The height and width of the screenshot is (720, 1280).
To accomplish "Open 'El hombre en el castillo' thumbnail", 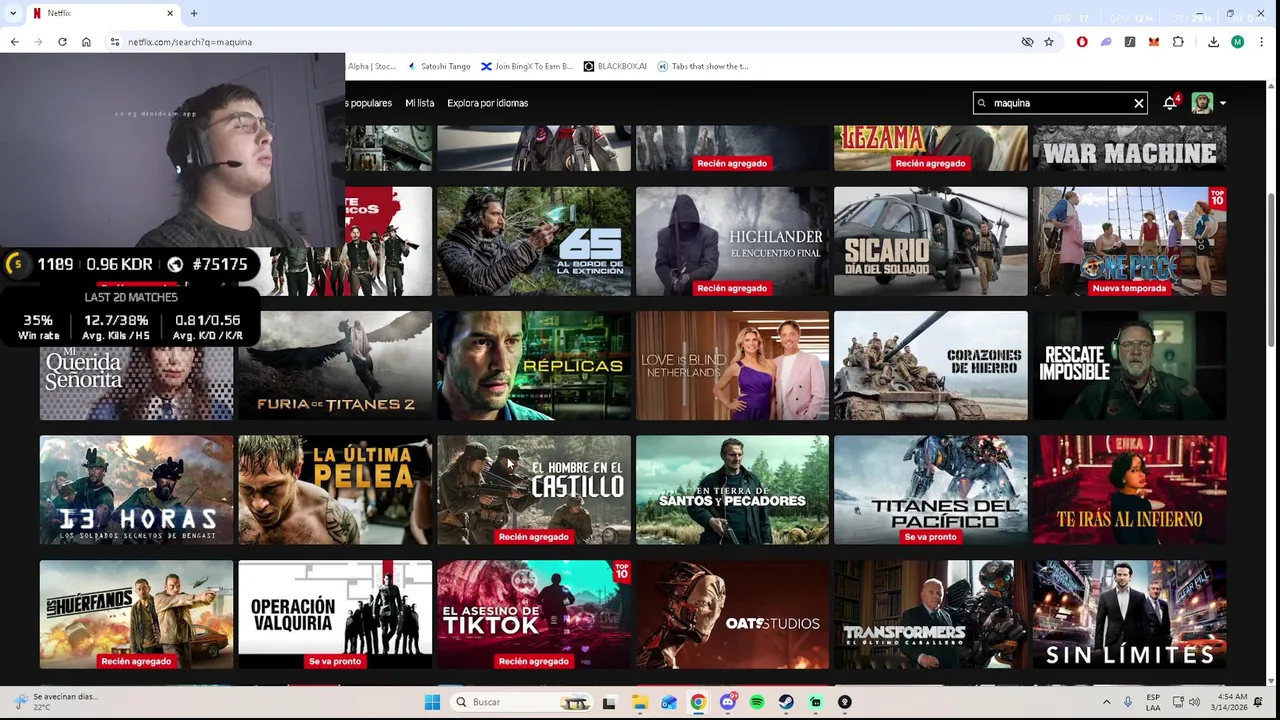I will coord(534,490).
